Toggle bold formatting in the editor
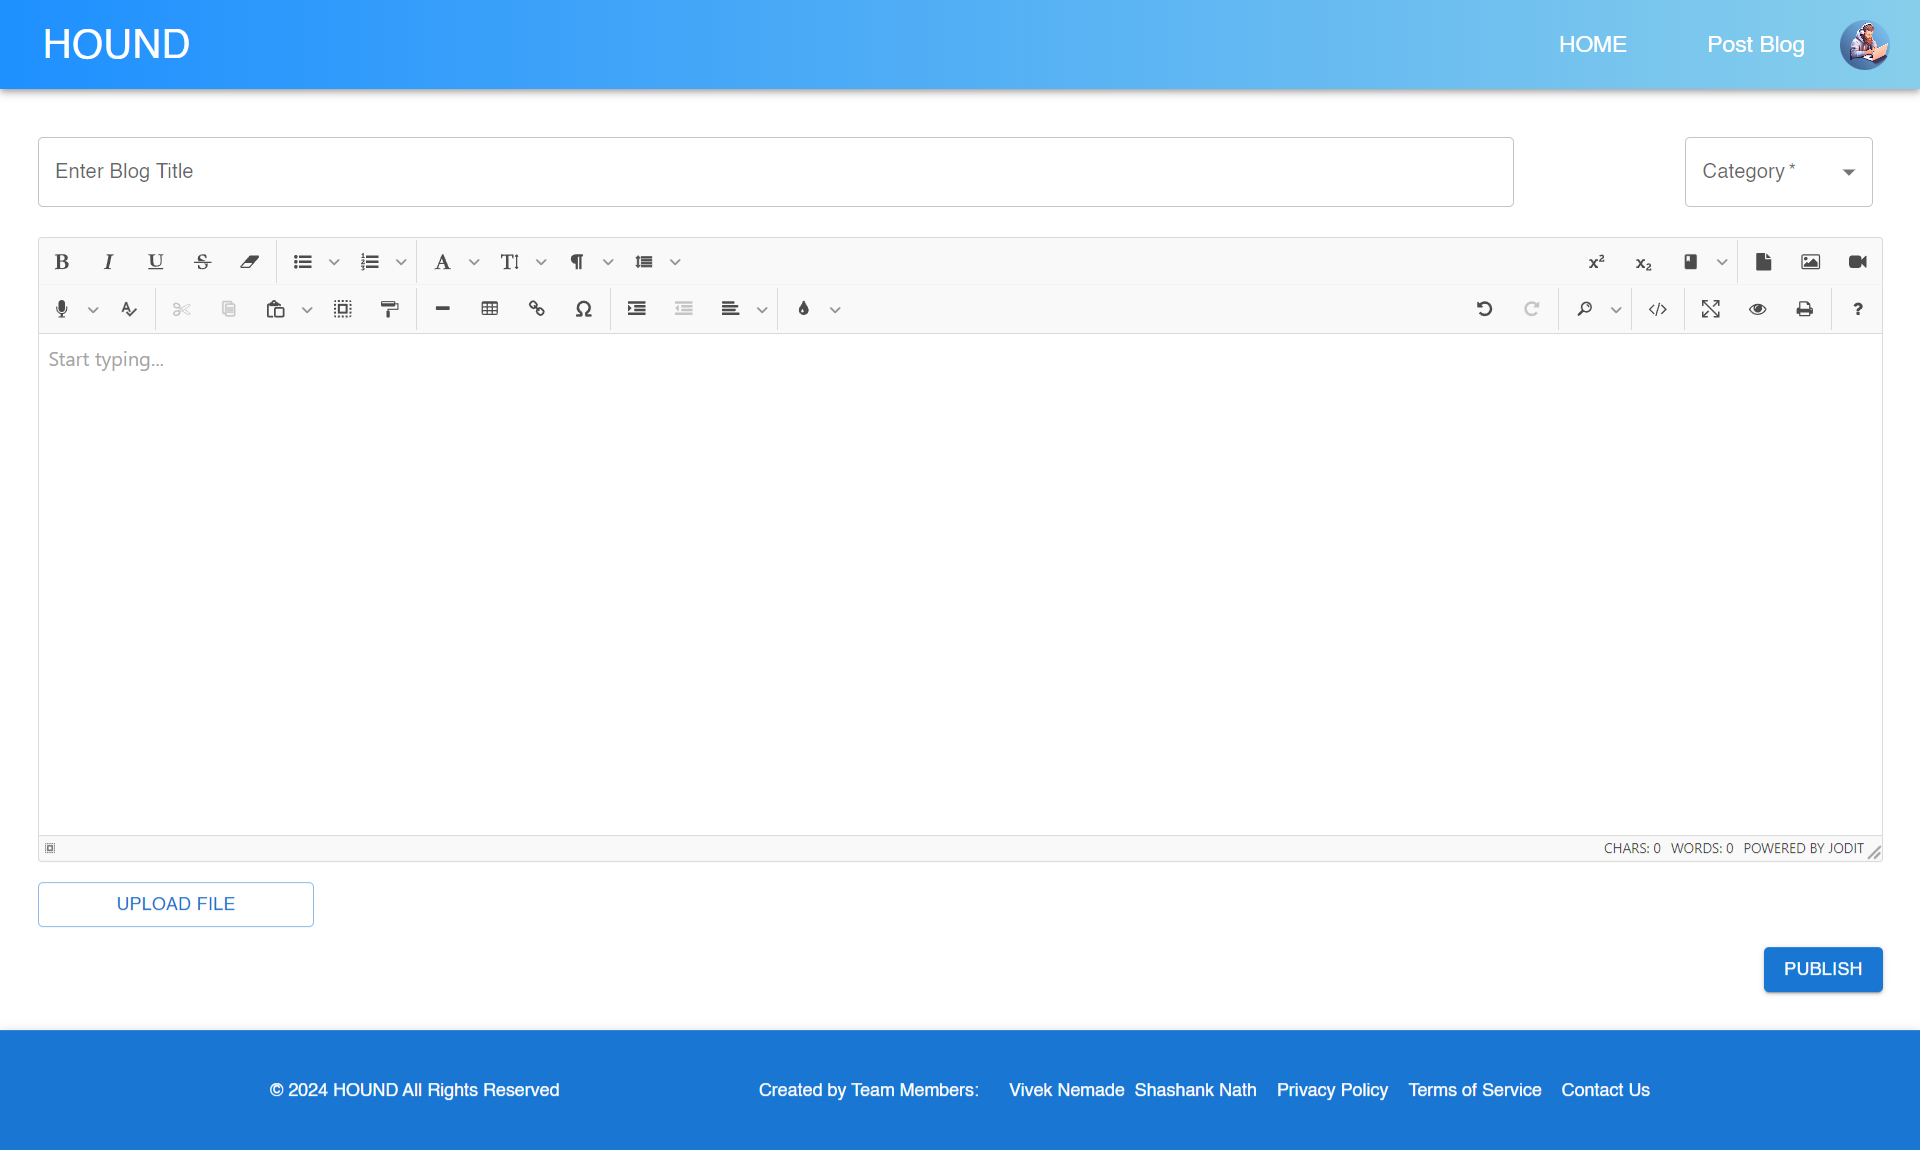 click(x=62, y=262)
